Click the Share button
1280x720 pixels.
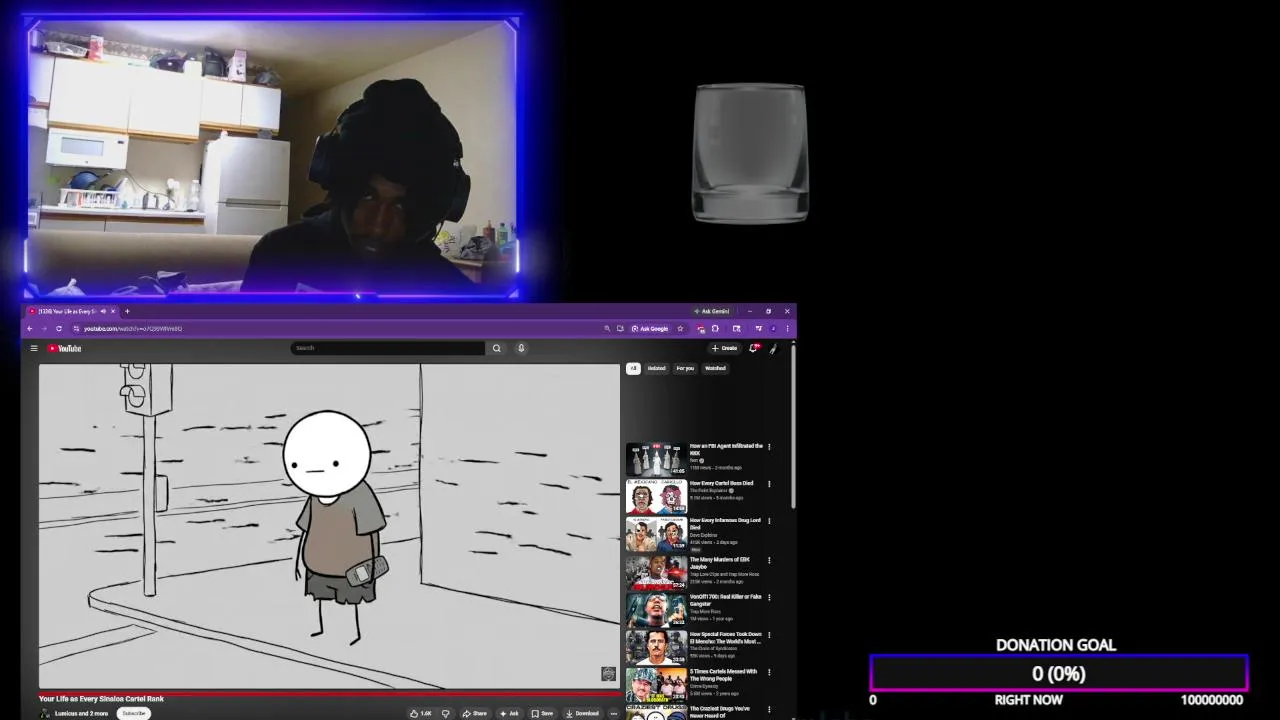475,713
